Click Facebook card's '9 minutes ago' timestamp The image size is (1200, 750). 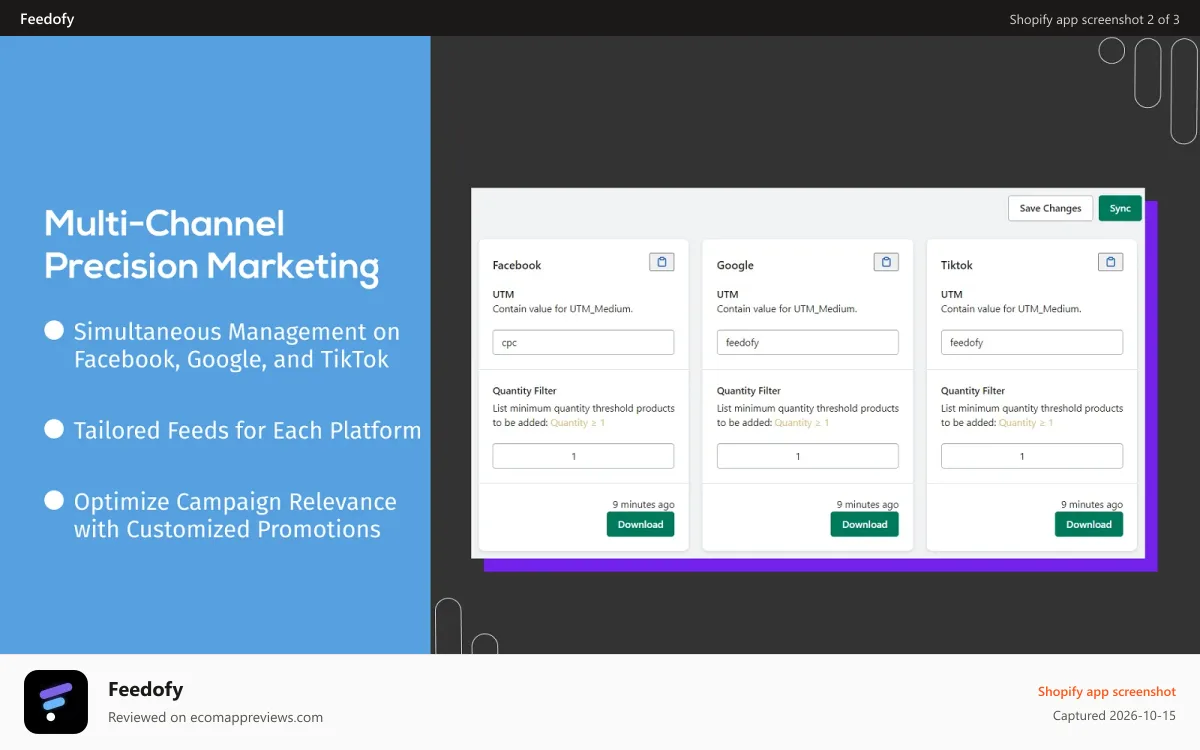[643, 504]
